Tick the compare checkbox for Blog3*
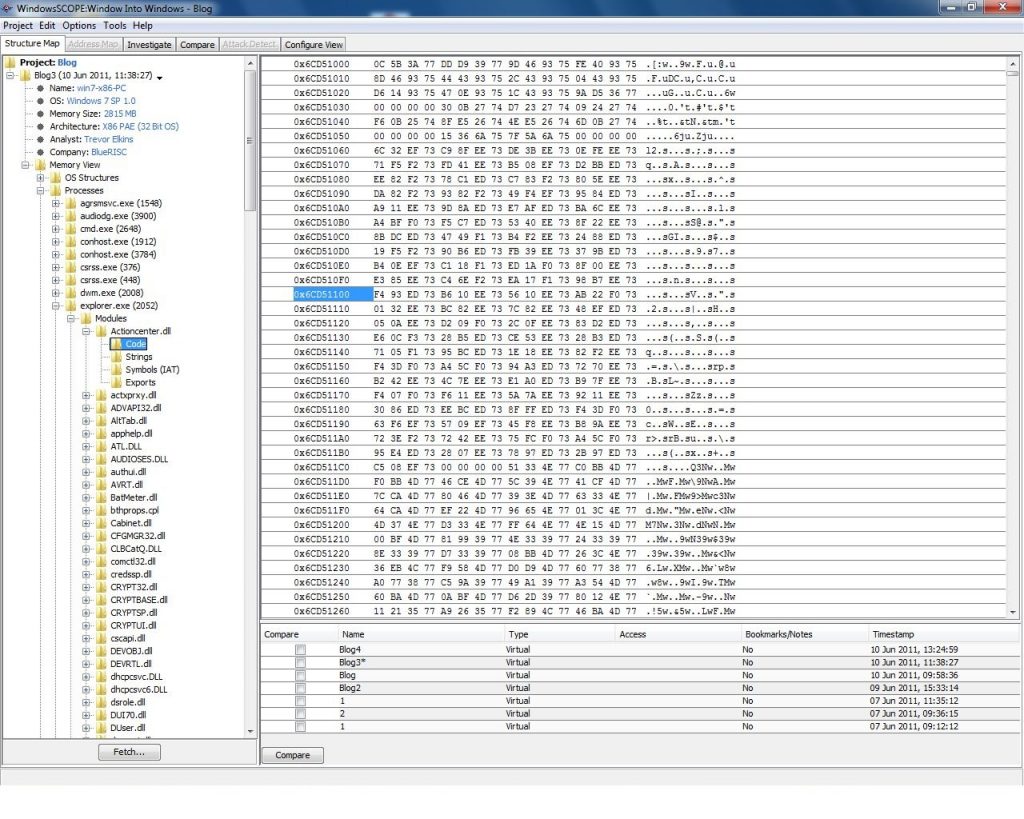The height and width of the screenshot is (819, 1024). tap(300, 662)
